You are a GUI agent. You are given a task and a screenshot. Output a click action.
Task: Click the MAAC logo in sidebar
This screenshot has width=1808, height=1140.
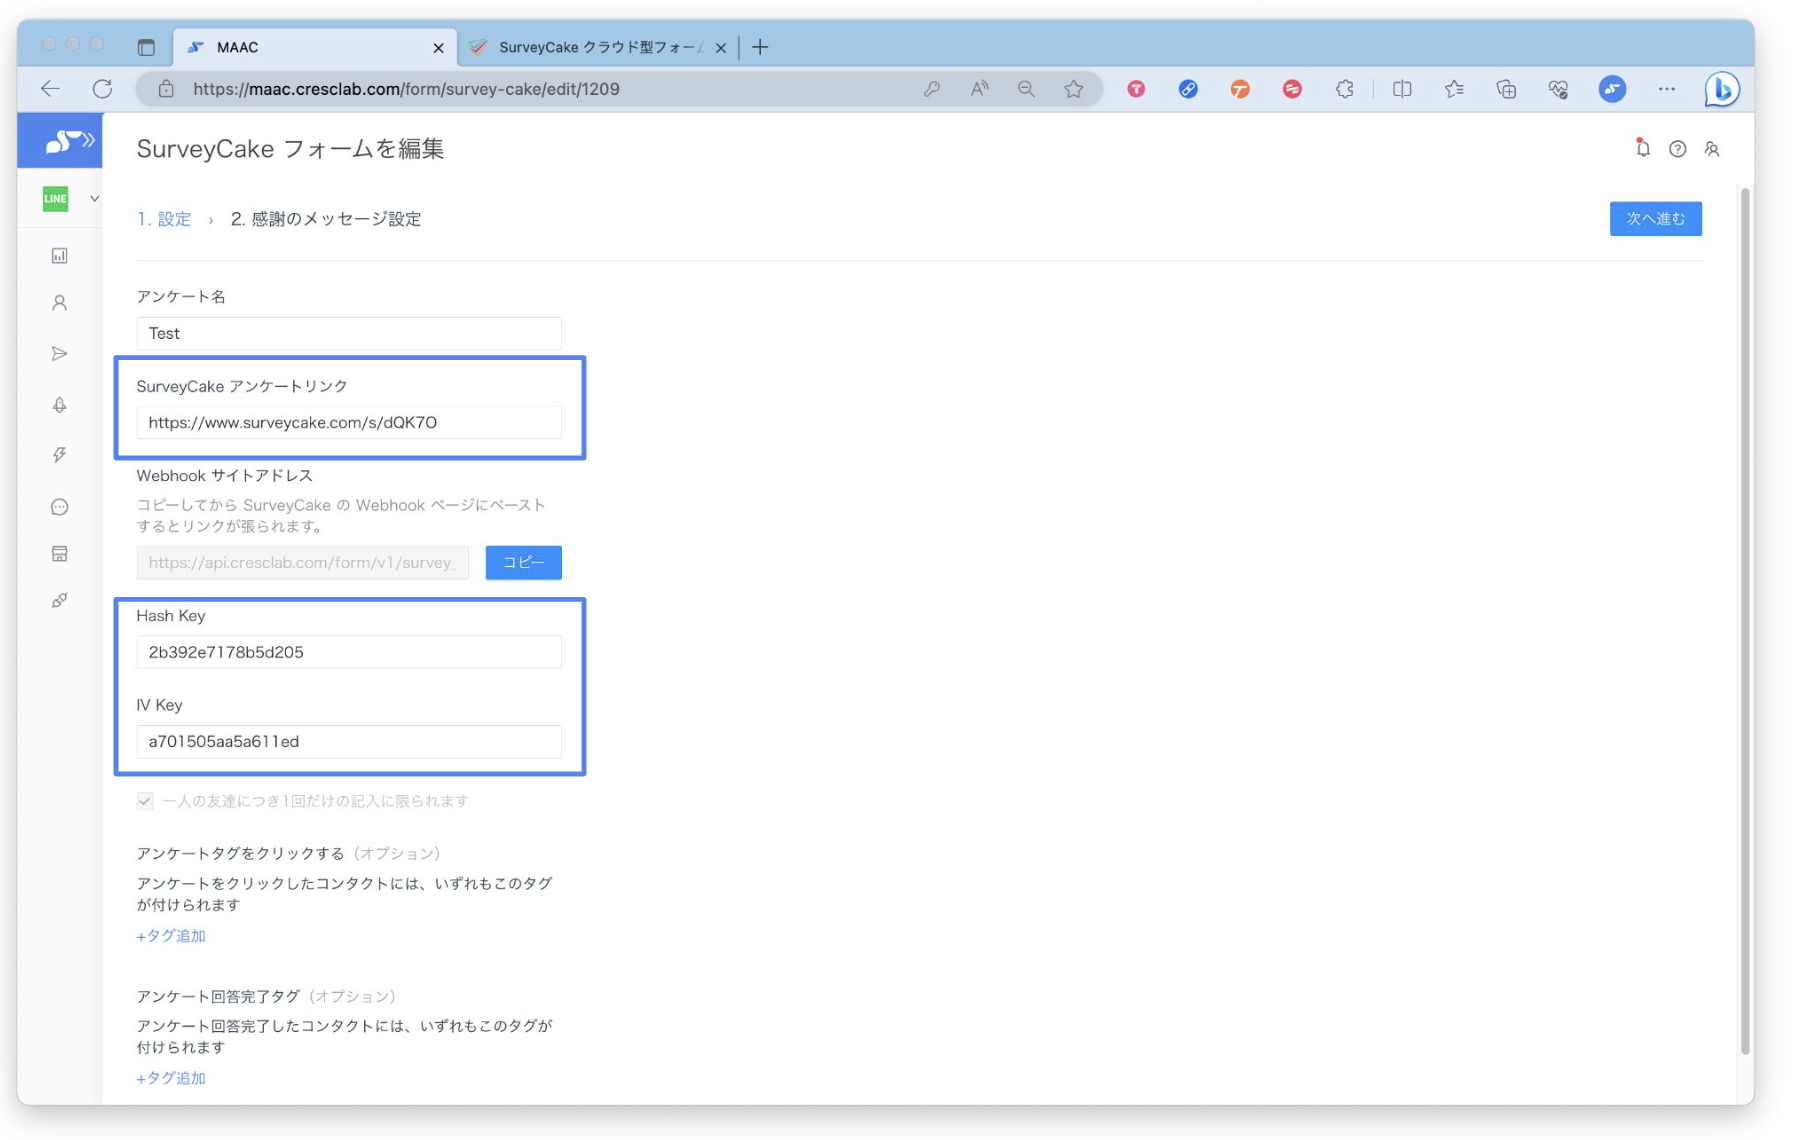(x=69, y=141)
